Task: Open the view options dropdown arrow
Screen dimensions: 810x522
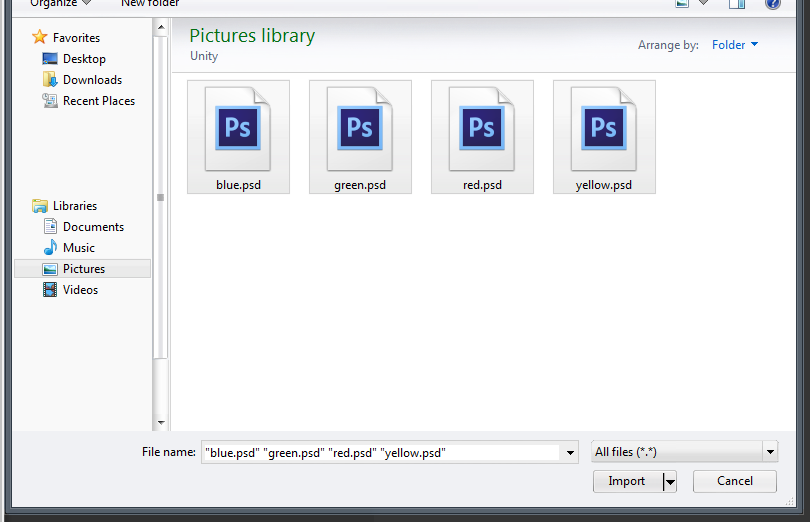Action: pyautogui.click(x=703, y=3)
